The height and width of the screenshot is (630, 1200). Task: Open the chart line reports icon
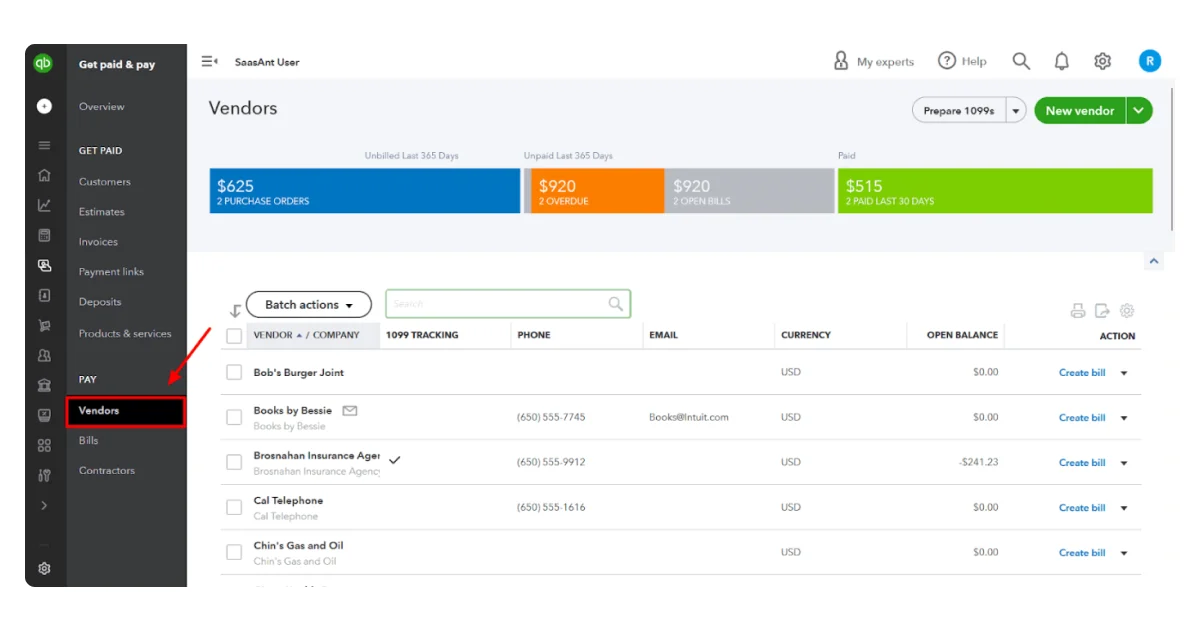click(x=44, y=205)
